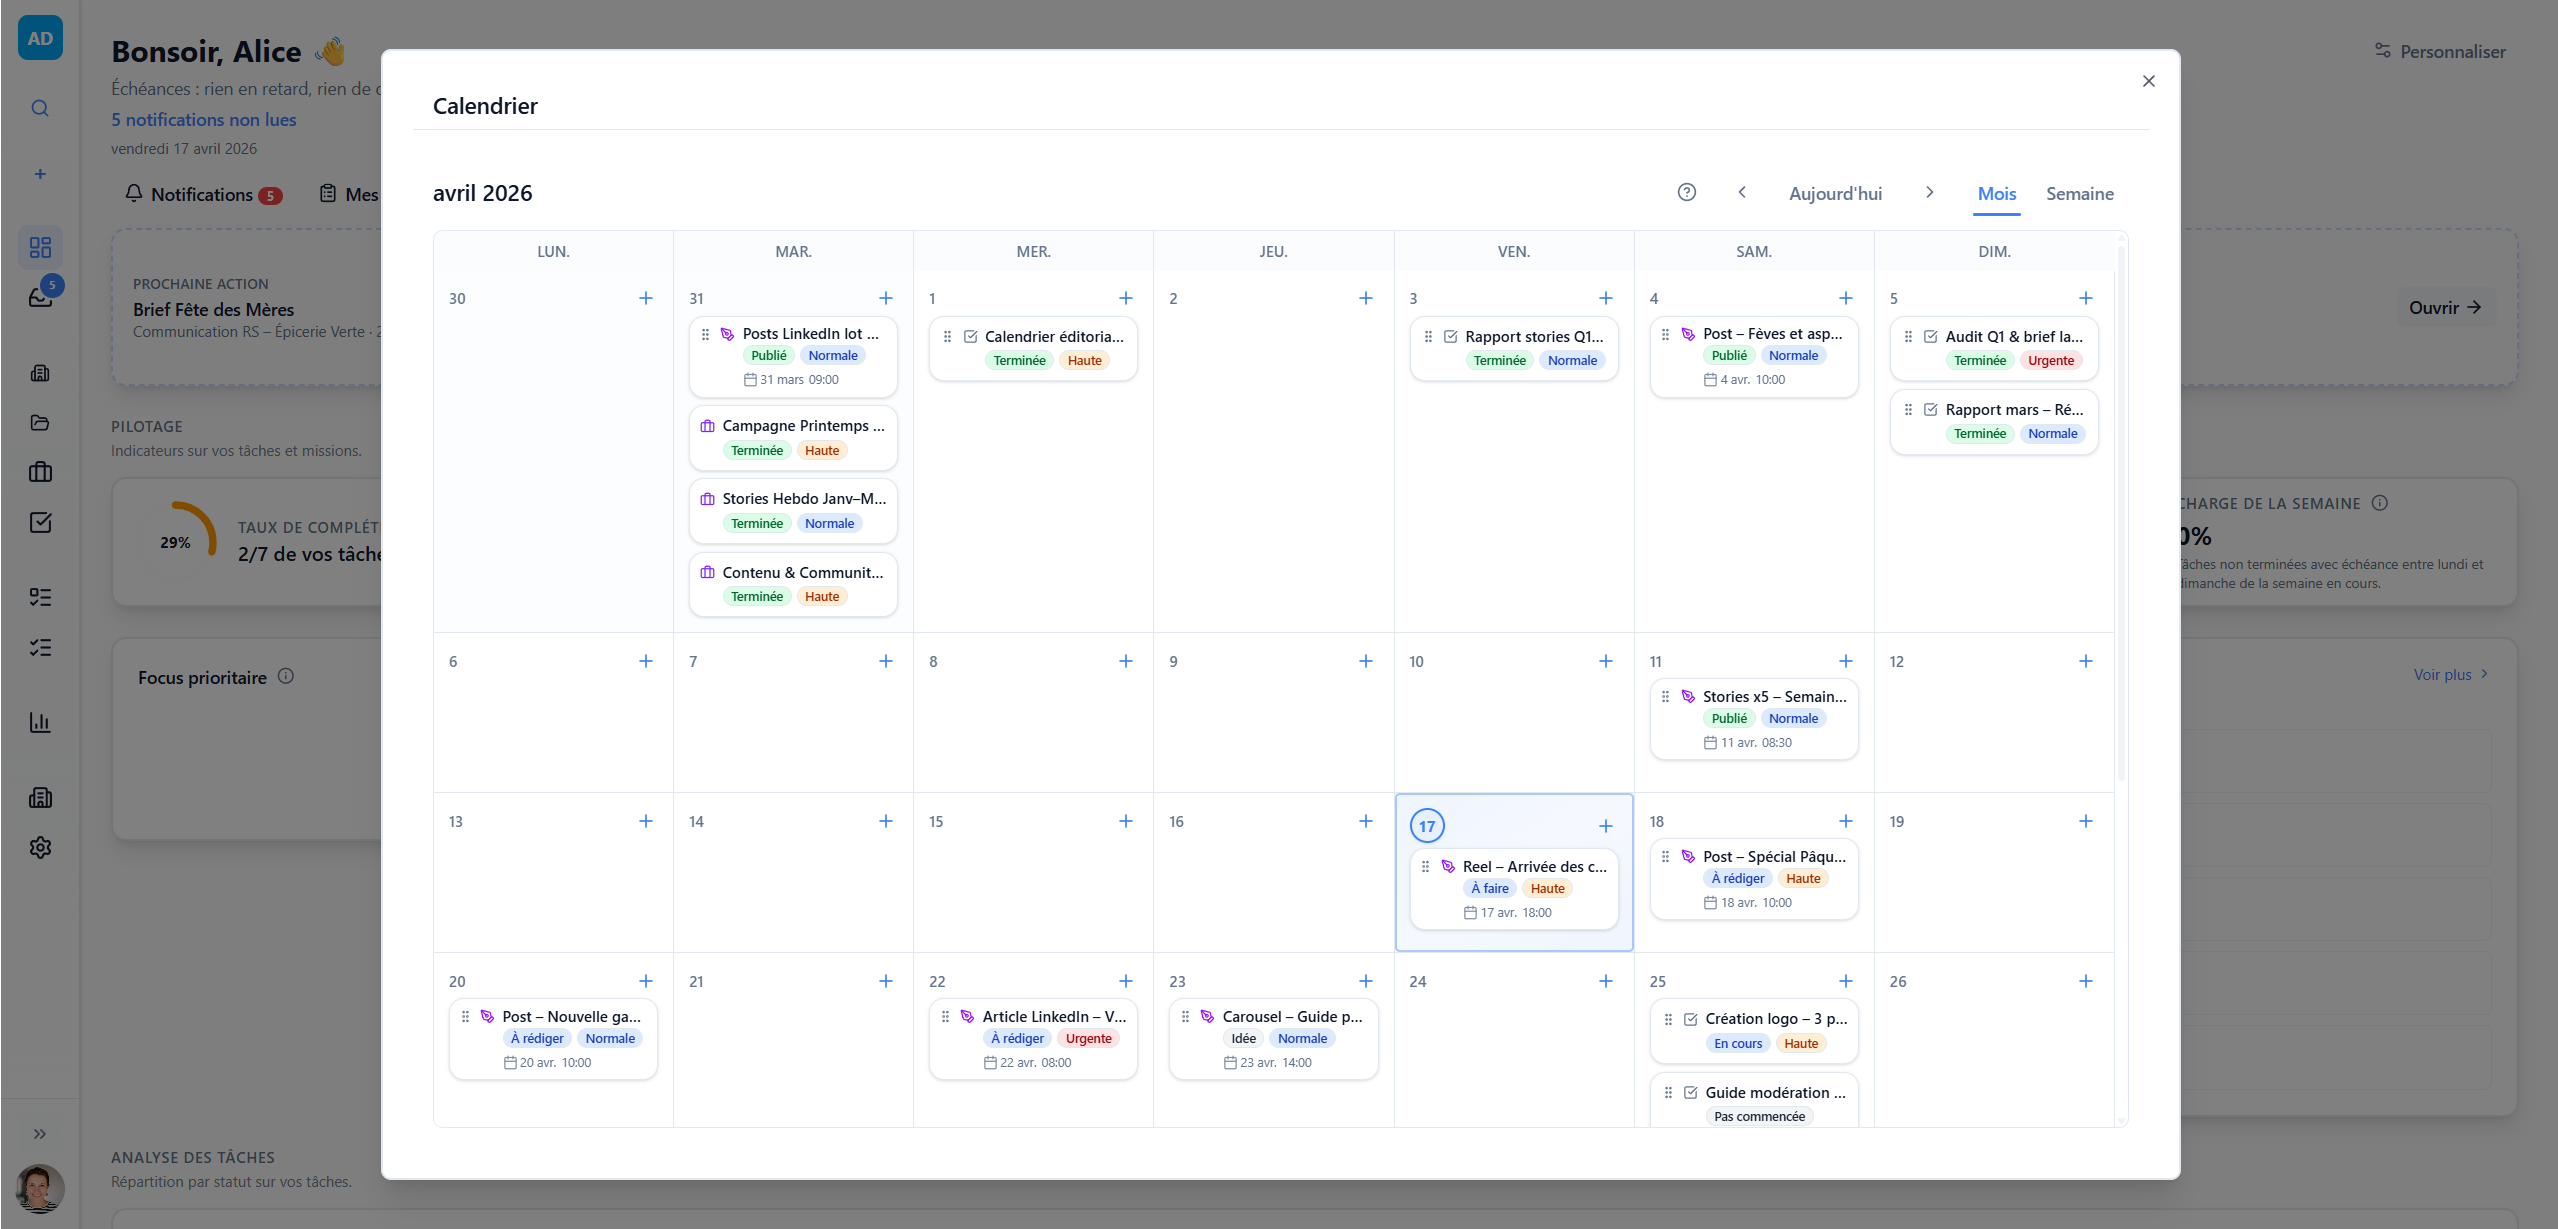
Task: Expand sidebar with double chevron
Action: (x=40, y=1133)
